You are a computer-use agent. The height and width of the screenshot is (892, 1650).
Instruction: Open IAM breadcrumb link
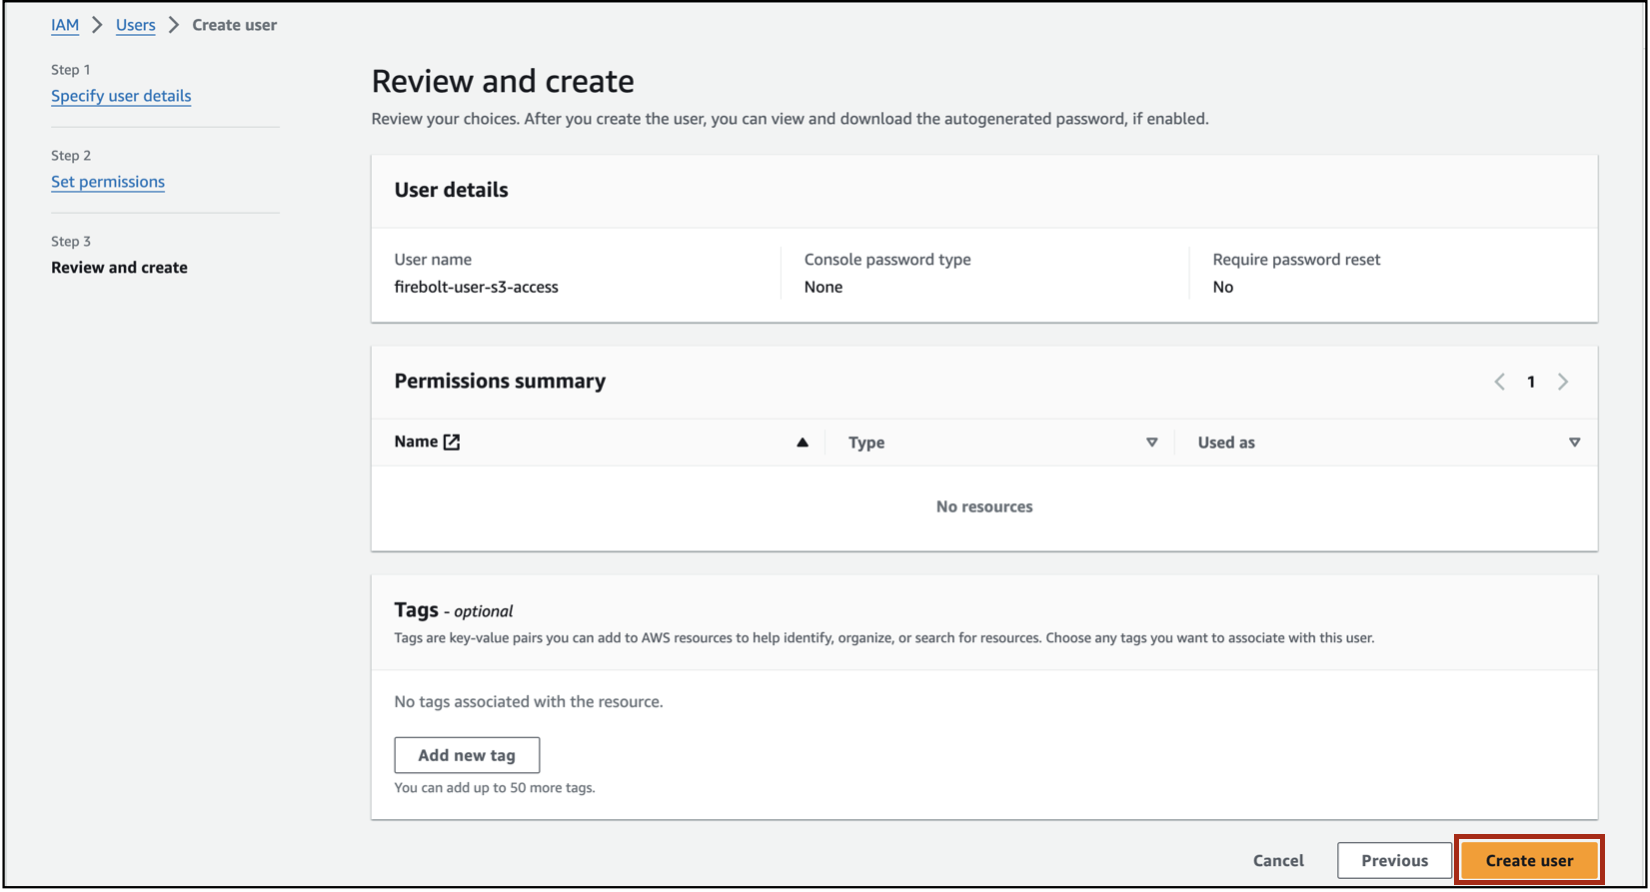(65, 25)
